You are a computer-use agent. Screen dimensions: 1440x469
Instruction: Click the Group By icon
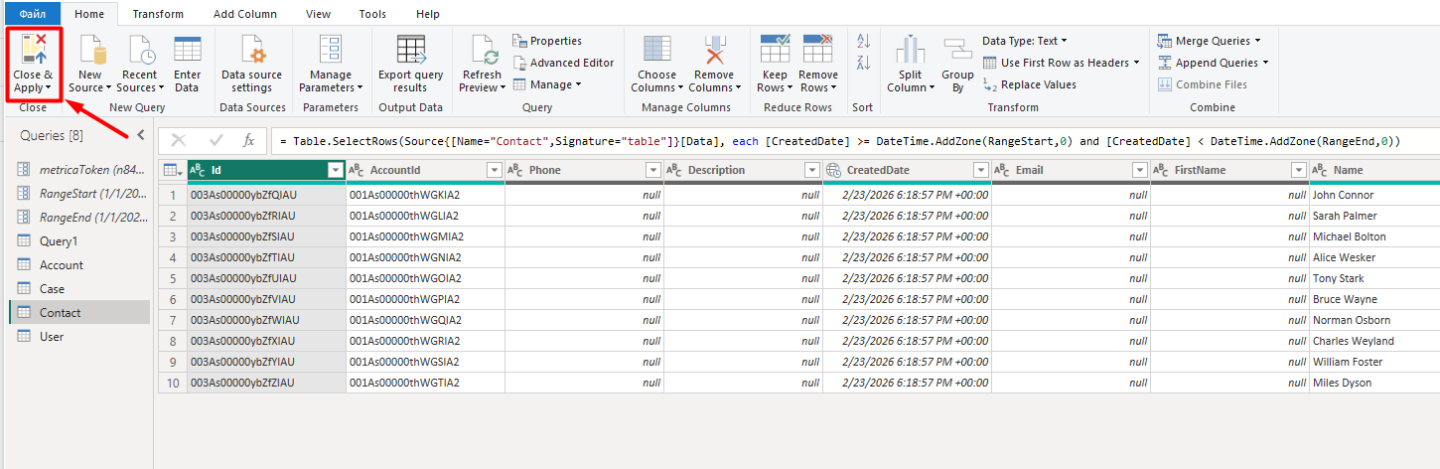[957, 52]
